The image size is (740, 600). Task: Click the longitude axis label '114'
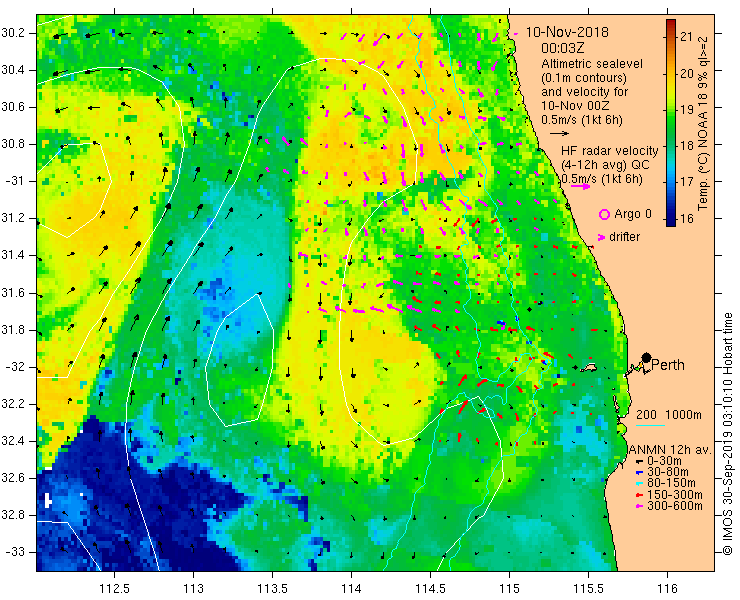[352, 588]
